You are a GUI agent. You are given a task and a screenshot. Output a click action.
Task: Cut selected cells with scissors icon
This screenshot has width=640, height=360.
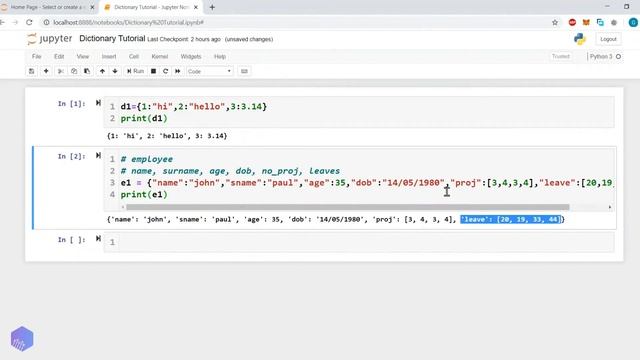[61, 71]
